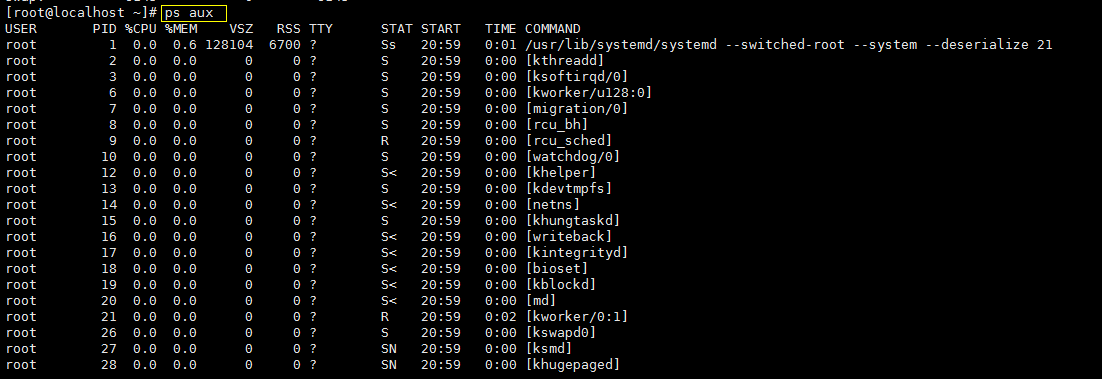This screenshot has width=1102, height=379.
Task: Select the RSS column header
Action: pos(289,29)
